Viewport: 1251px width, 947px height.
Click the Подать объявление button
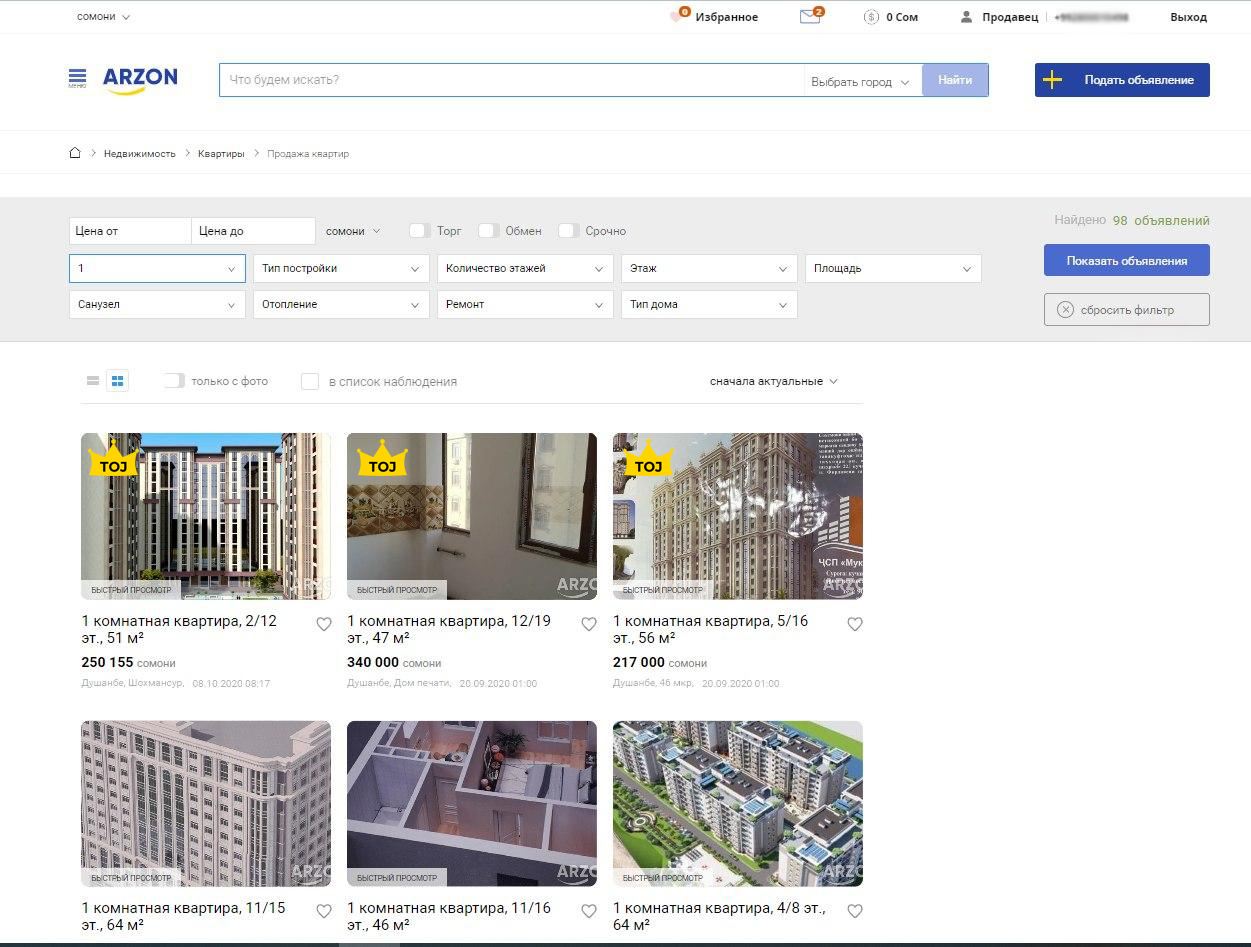(1122, 80)
